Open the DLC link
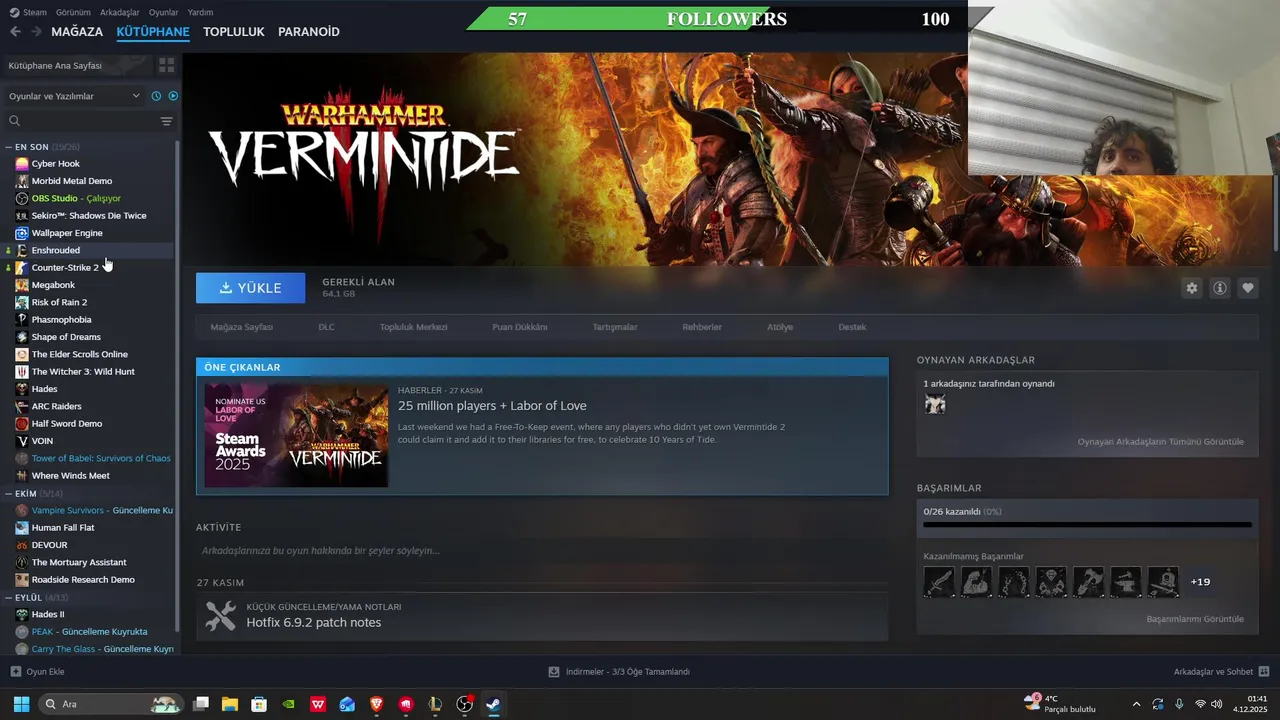The width and height of the screenshot is (1280, 720). point(326,327)
